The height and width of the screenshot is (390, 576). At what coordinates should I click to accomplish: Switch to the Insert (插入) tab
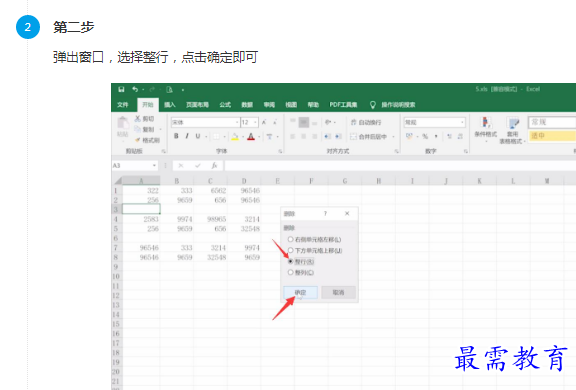[170, 105]
